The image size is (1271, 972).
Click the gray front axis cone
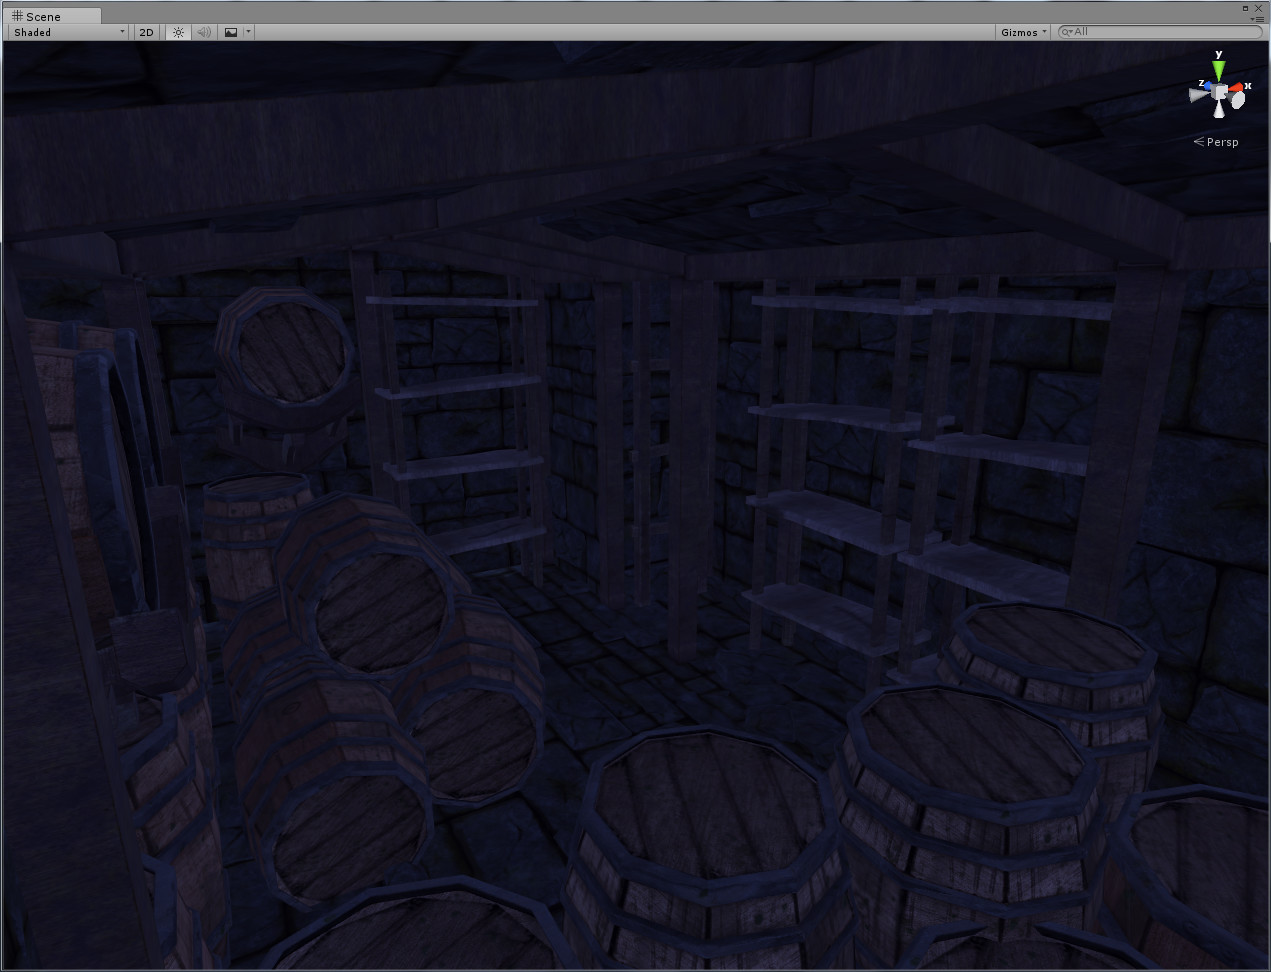point(1238,100)
